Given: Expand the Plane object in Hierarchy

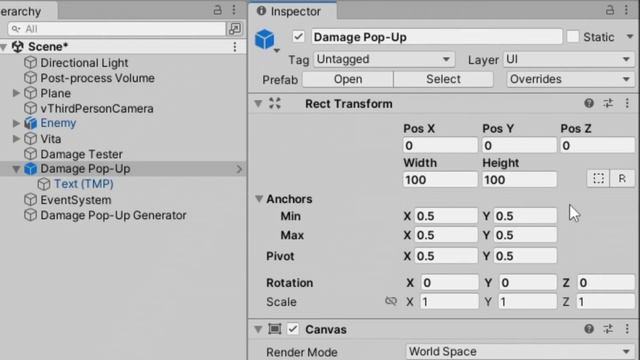Looking at the screenshot, I should (x=16, y=93).
